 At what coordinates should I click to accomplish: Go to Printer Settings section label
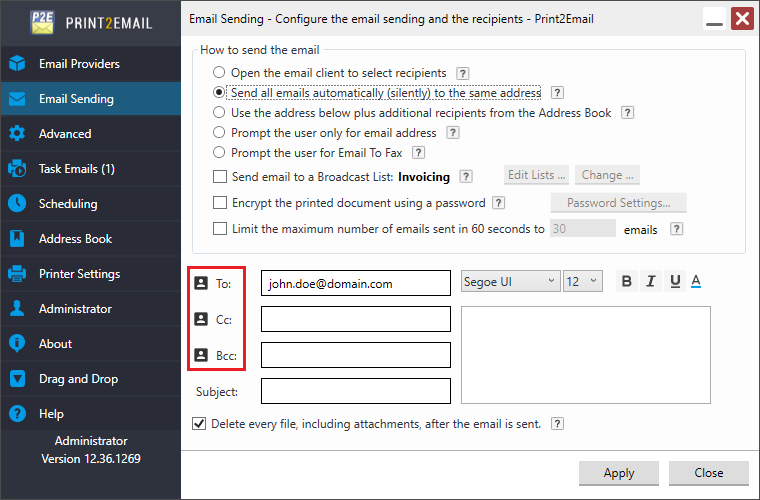click(x=79, y=274)
